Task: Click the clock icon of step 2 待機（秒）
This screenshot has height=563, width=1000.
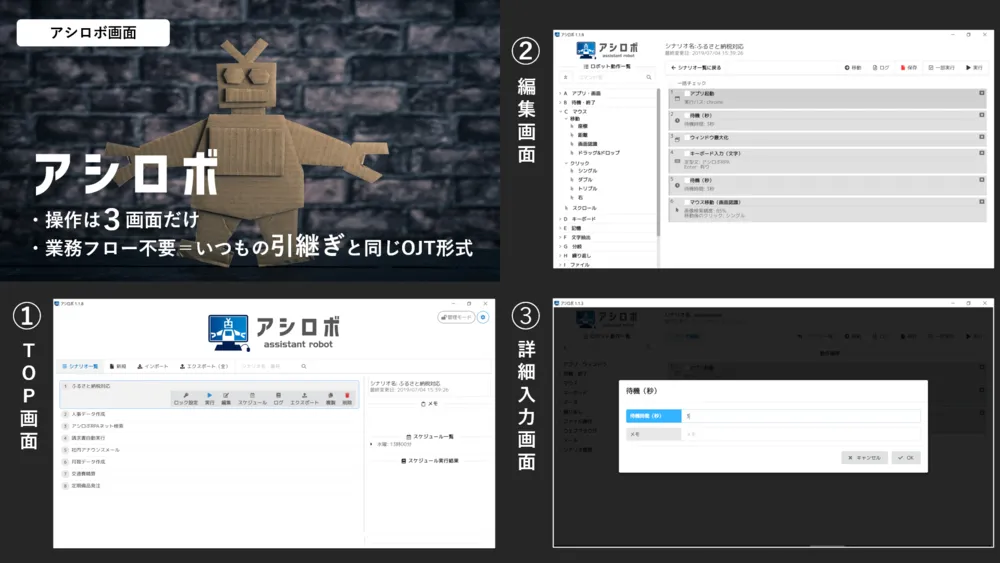Action: coord(677,121)
